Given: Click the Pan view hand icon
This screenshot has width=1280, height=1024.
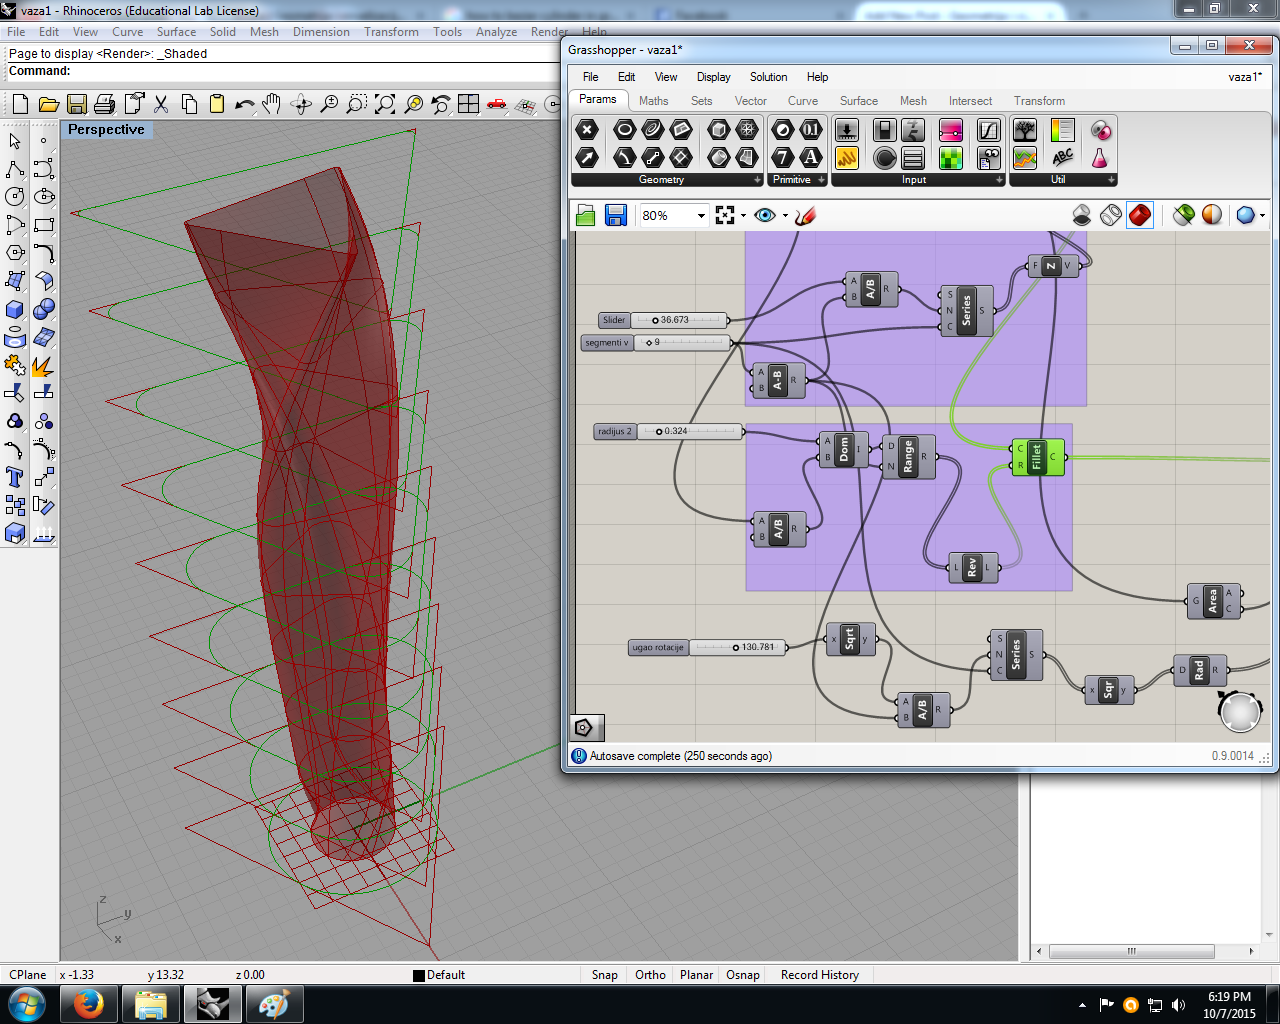Looking at the screenshot, I should click(x=272, y=104).
